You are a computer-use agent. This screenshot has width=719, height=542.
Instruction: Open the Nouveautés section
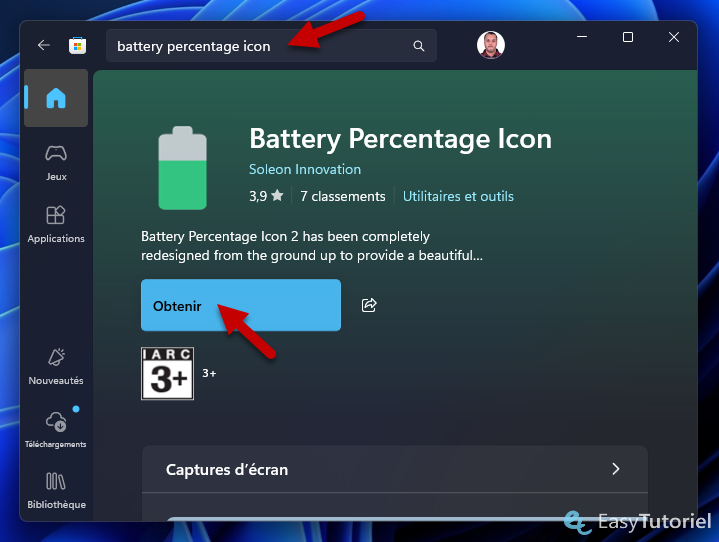point(56,366)
